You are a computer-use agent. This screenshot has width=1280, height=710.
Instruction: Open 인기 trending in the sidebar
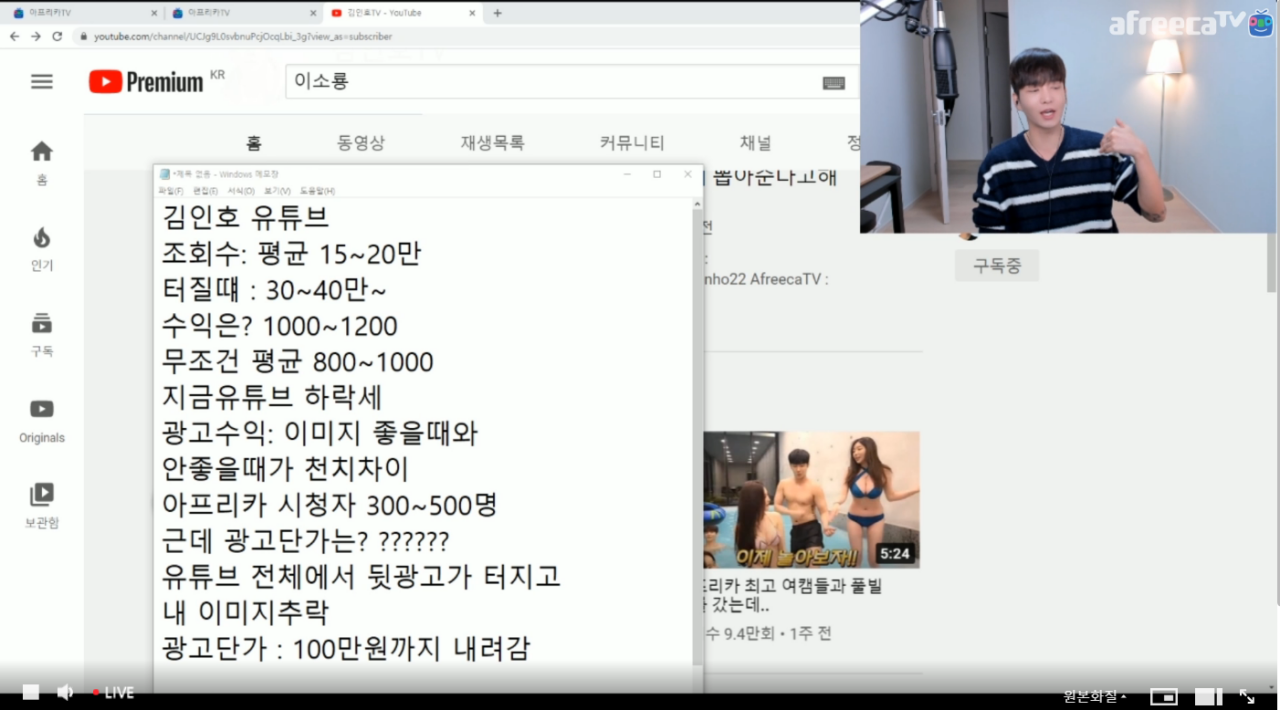click(x=42, y=249)
